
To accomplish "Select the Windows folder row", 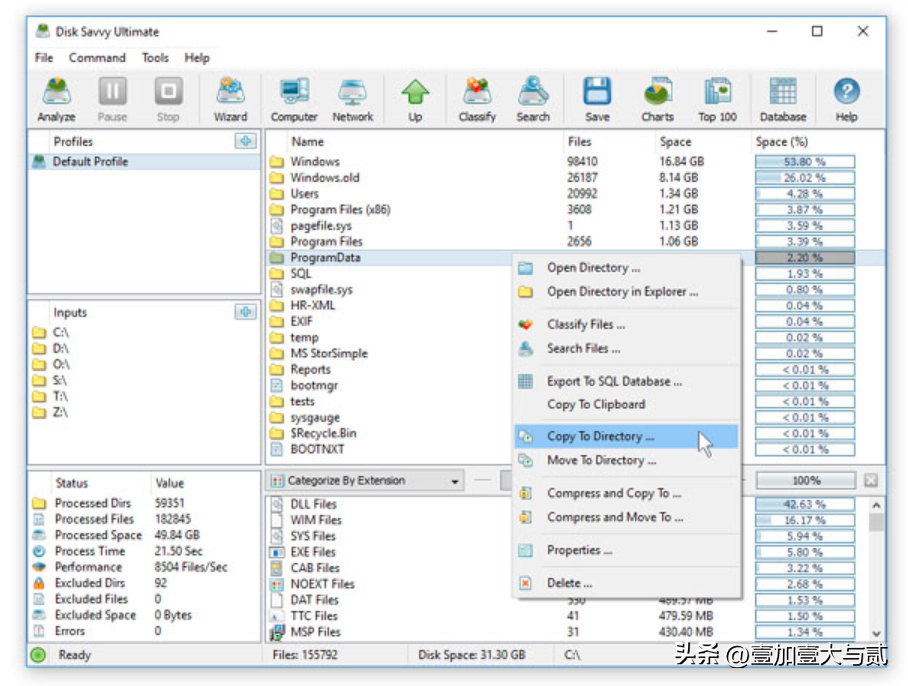I will 576,162.
